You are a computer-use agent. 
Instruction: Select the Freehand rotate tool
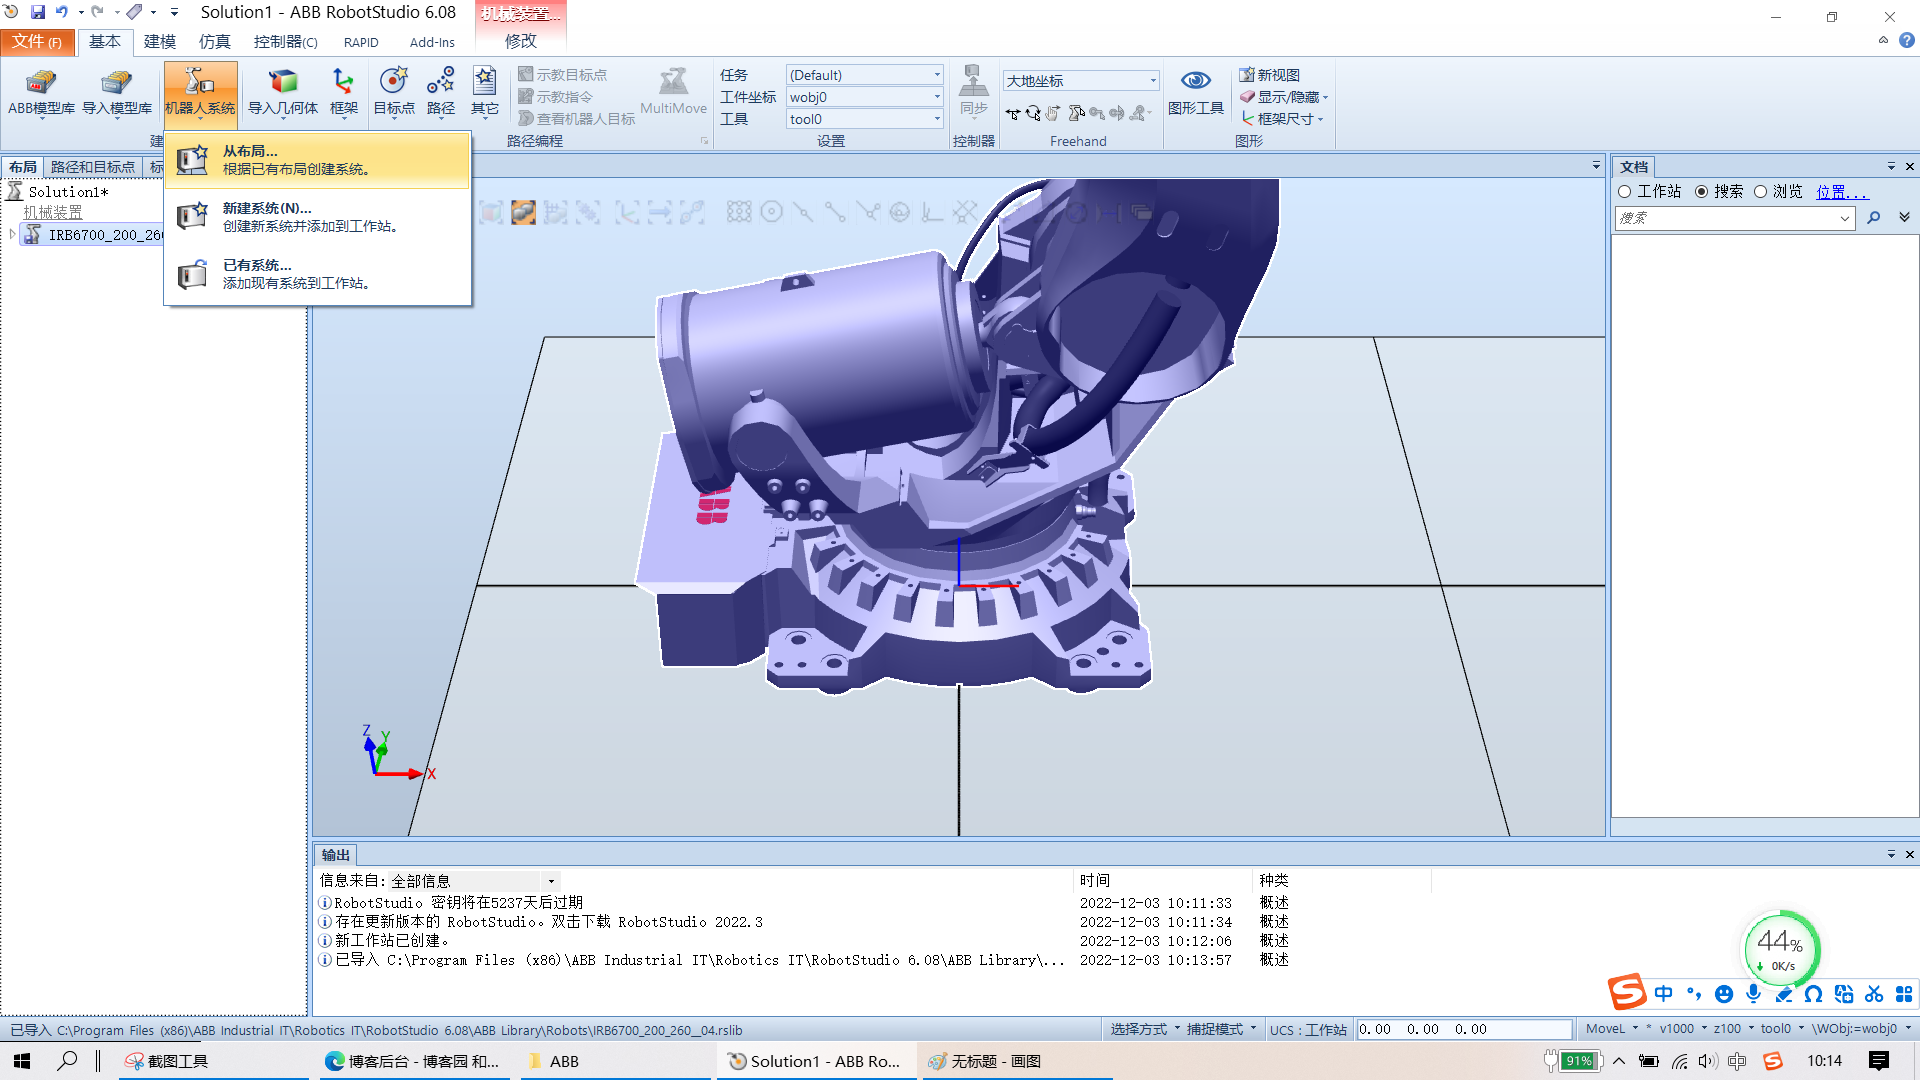coord(1033,114)
